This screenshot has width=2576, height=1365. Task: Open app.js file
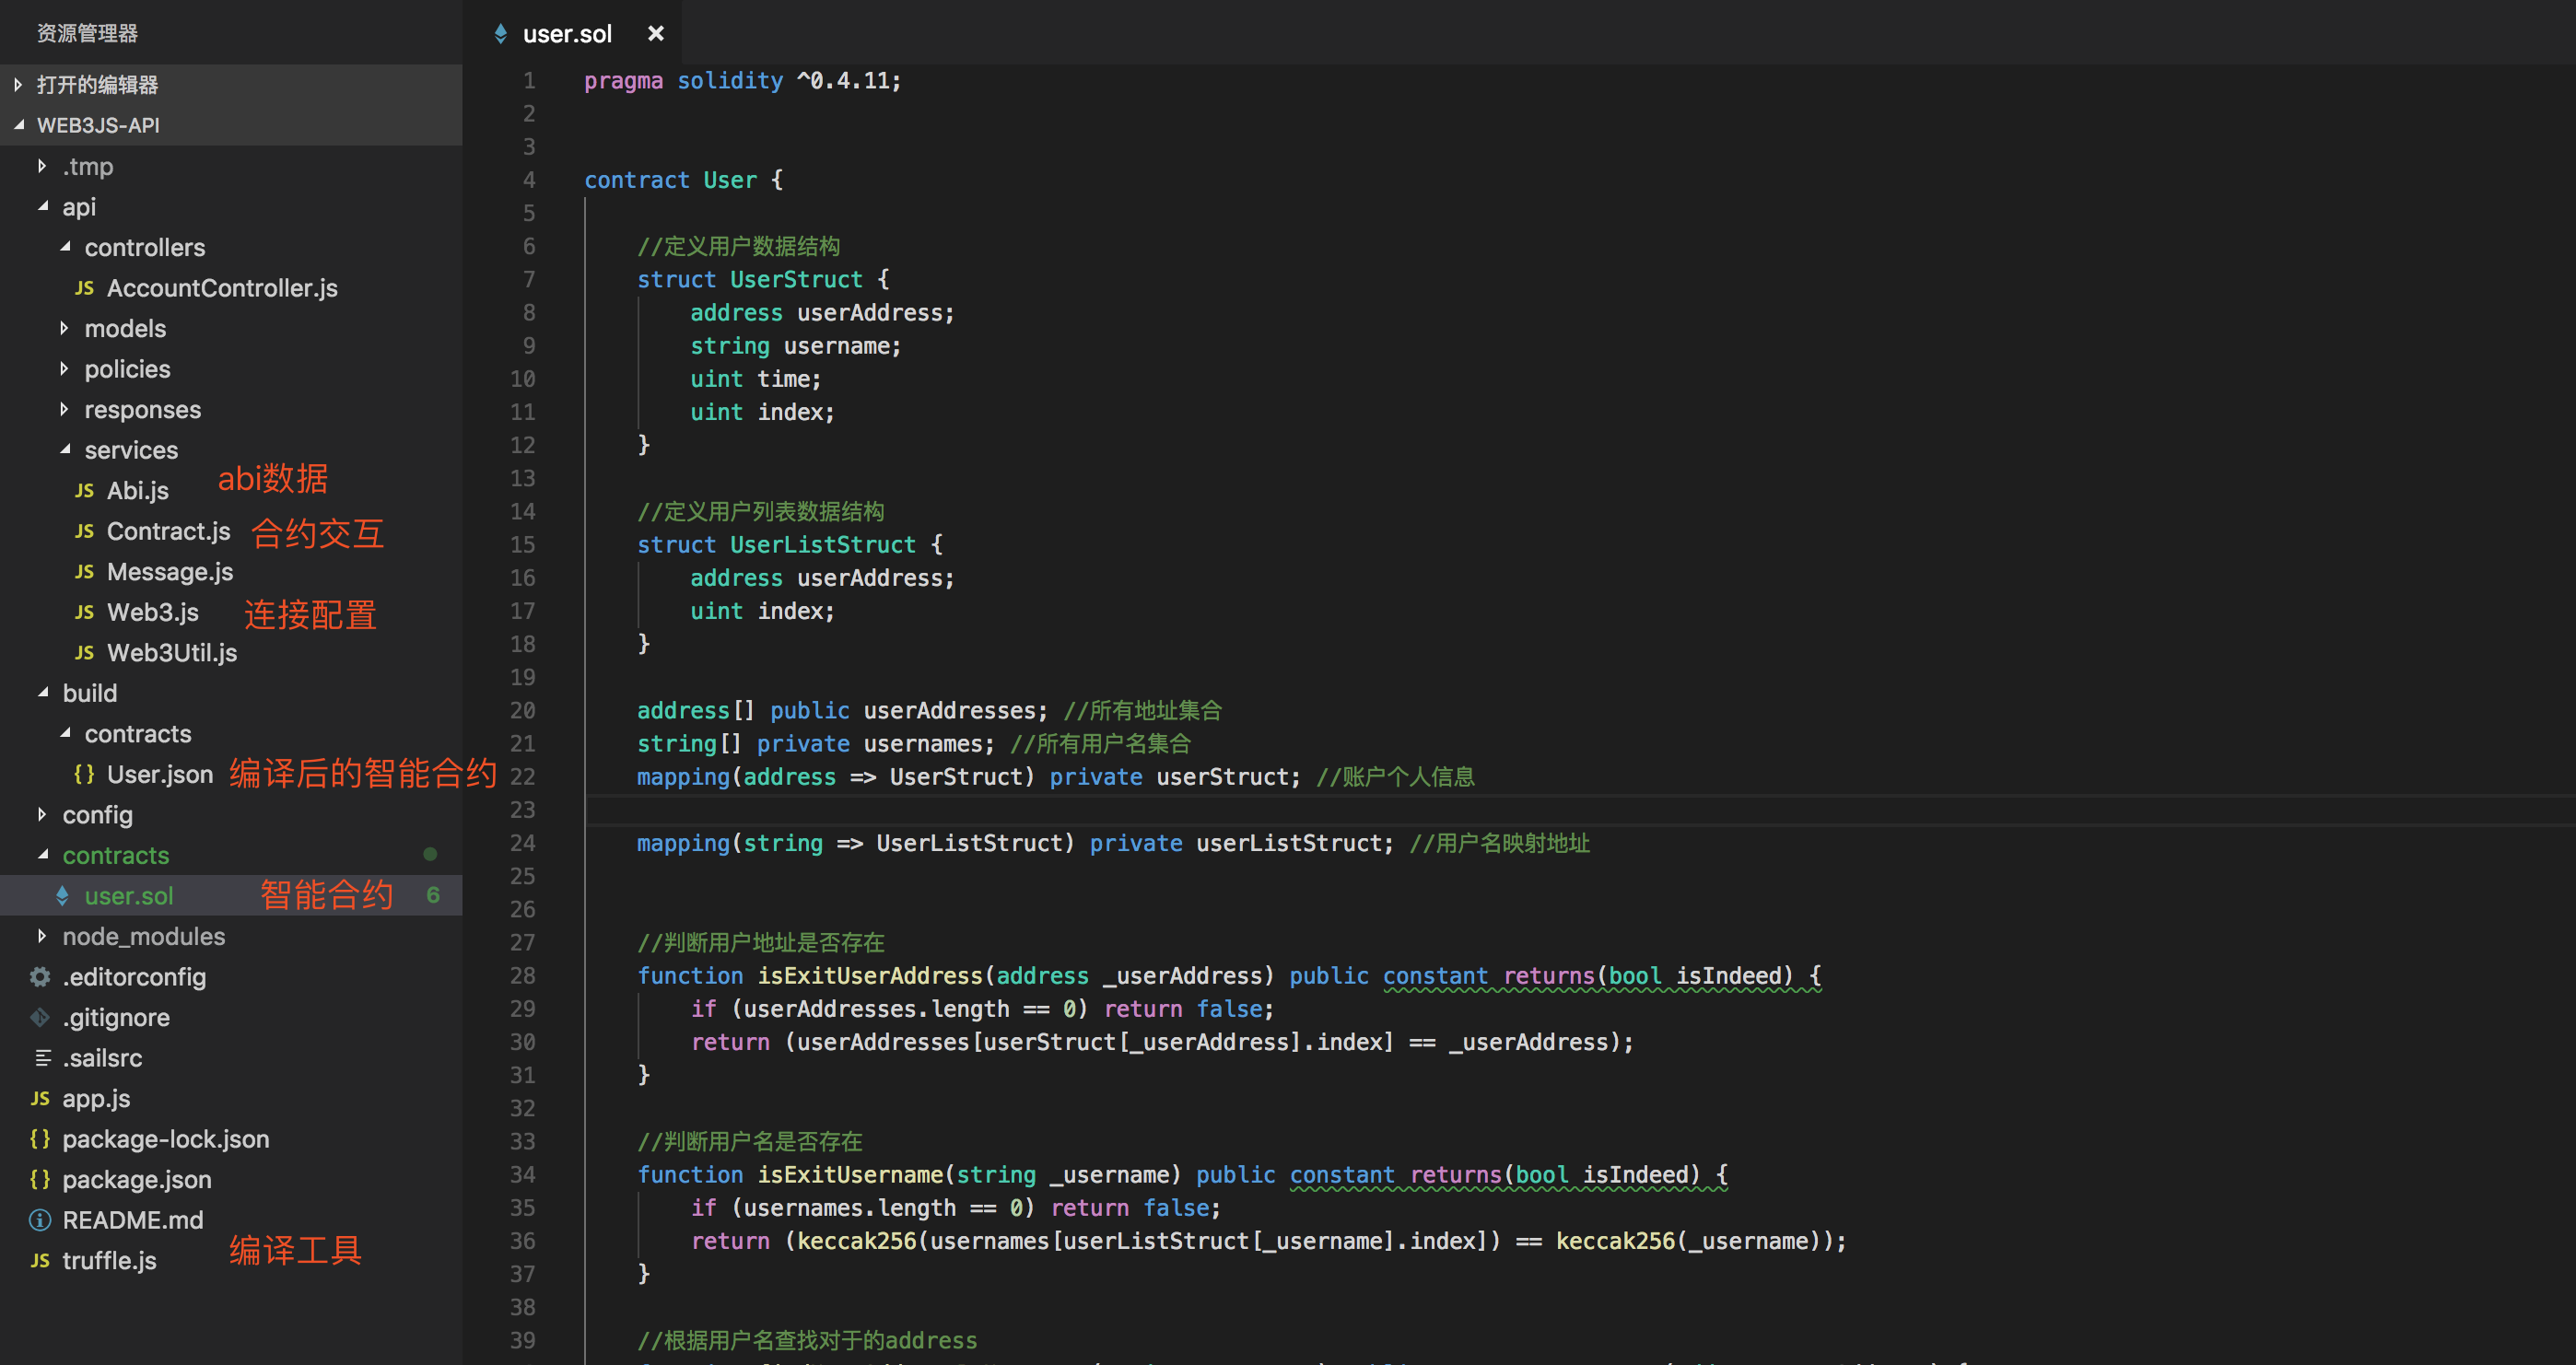pos(96,1098)
